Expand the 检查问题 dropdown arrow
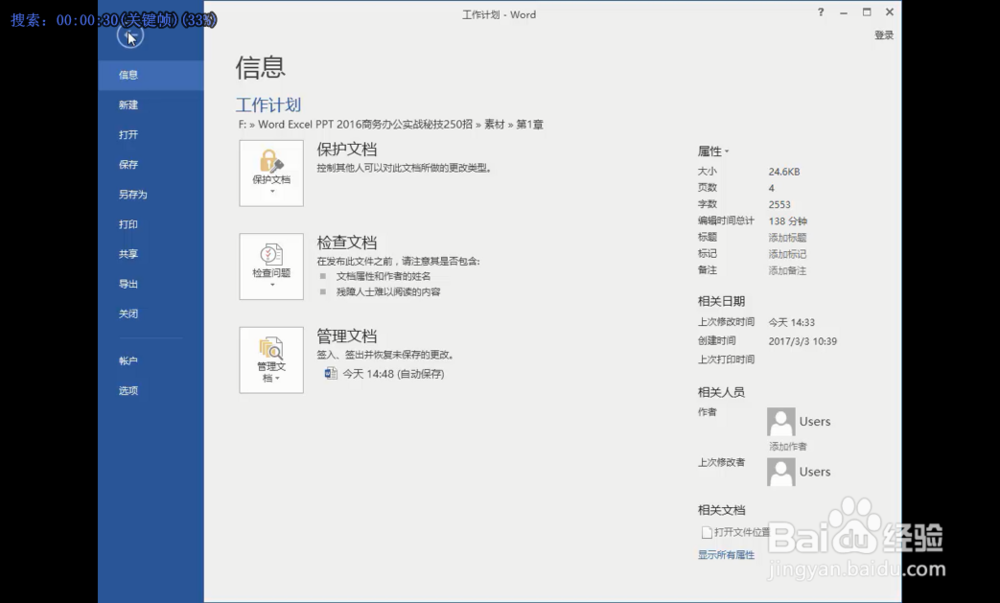The width and height of the screenshot is (1000, 603). pos(270,283)
